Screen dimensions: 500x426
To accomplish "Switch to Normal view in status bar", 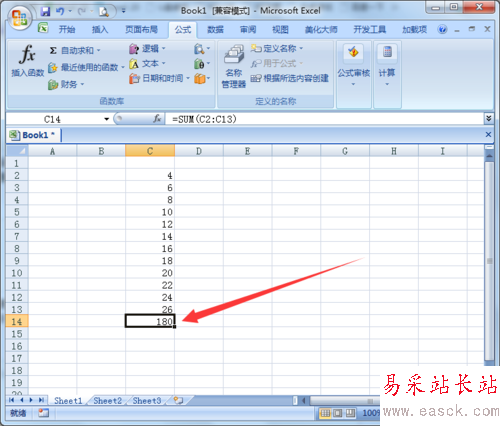I will tap(325, 413).
